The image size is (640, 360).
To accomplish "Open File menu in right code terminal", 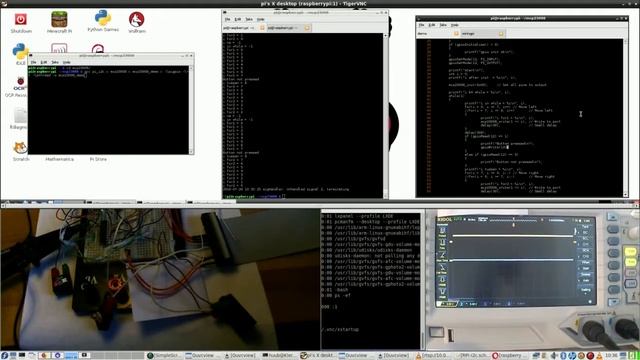I will point(421,25).
